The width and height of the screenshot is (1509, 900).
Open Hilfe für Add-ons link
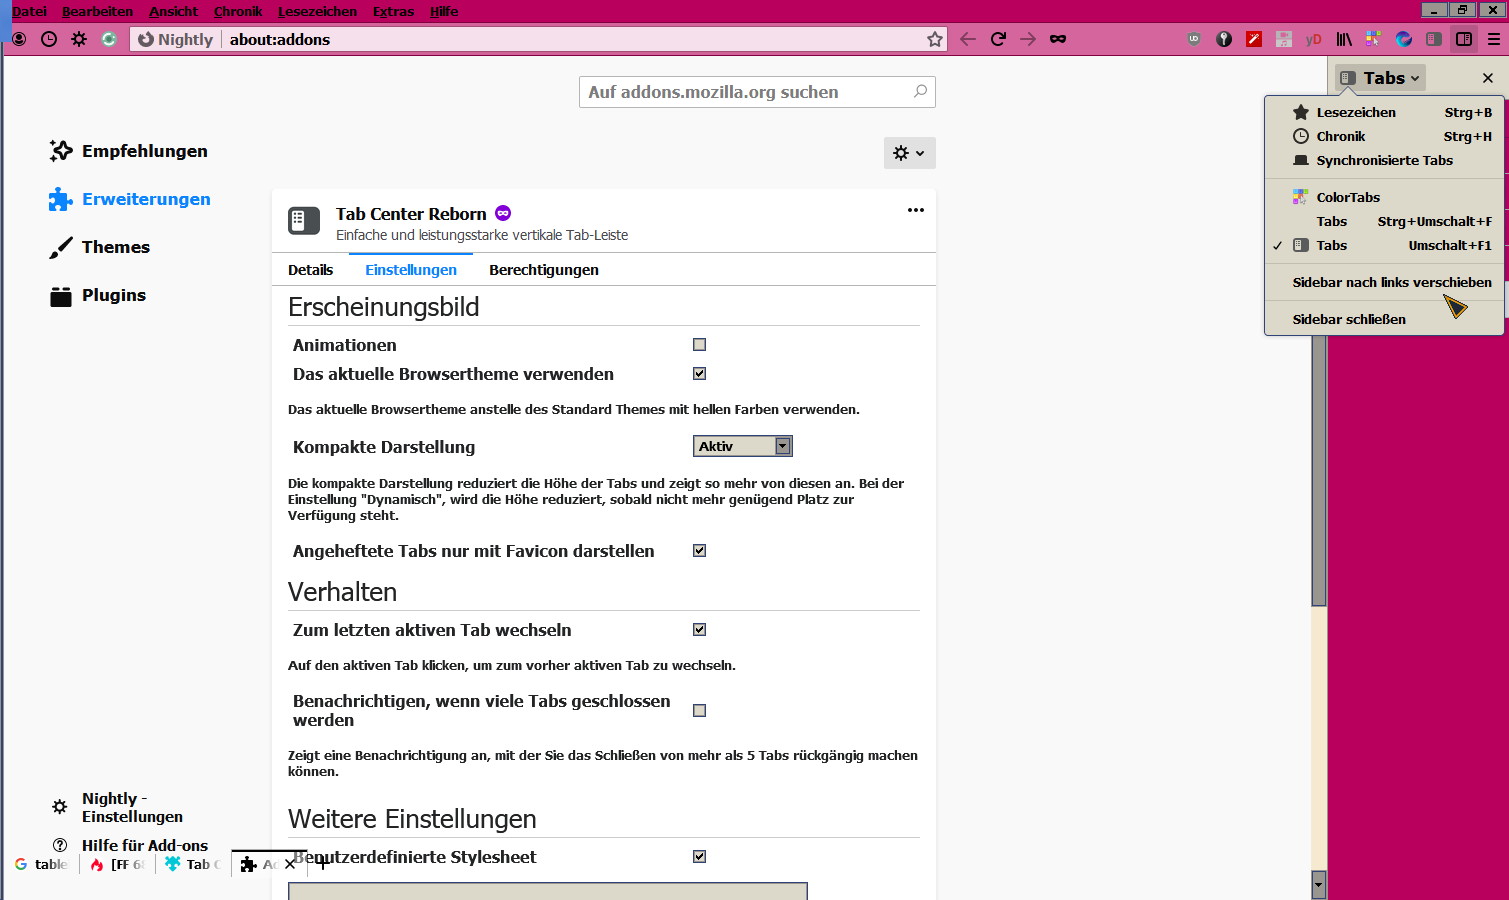tap(144, 846)
